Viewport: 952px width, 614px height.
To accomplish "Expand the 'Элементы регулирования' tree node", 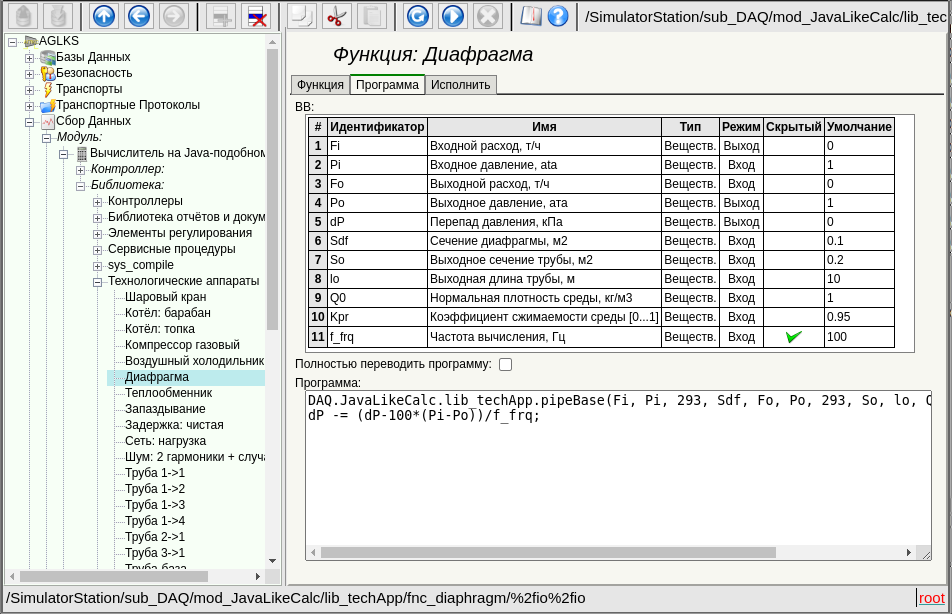I will click(98, 234).
